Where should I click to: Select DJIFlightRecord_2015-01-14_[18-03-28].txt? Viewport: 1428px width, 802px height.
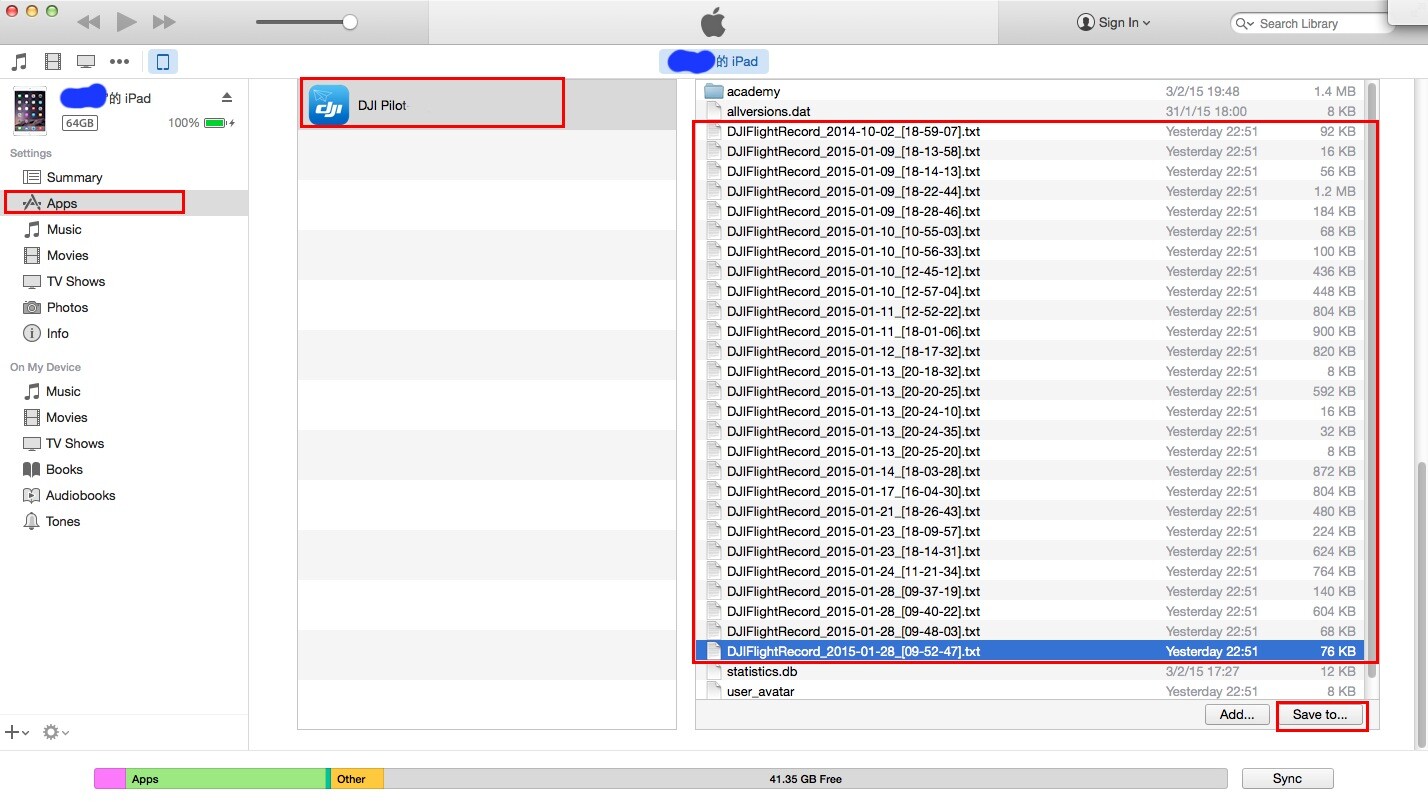click(x=1030, y=471)
